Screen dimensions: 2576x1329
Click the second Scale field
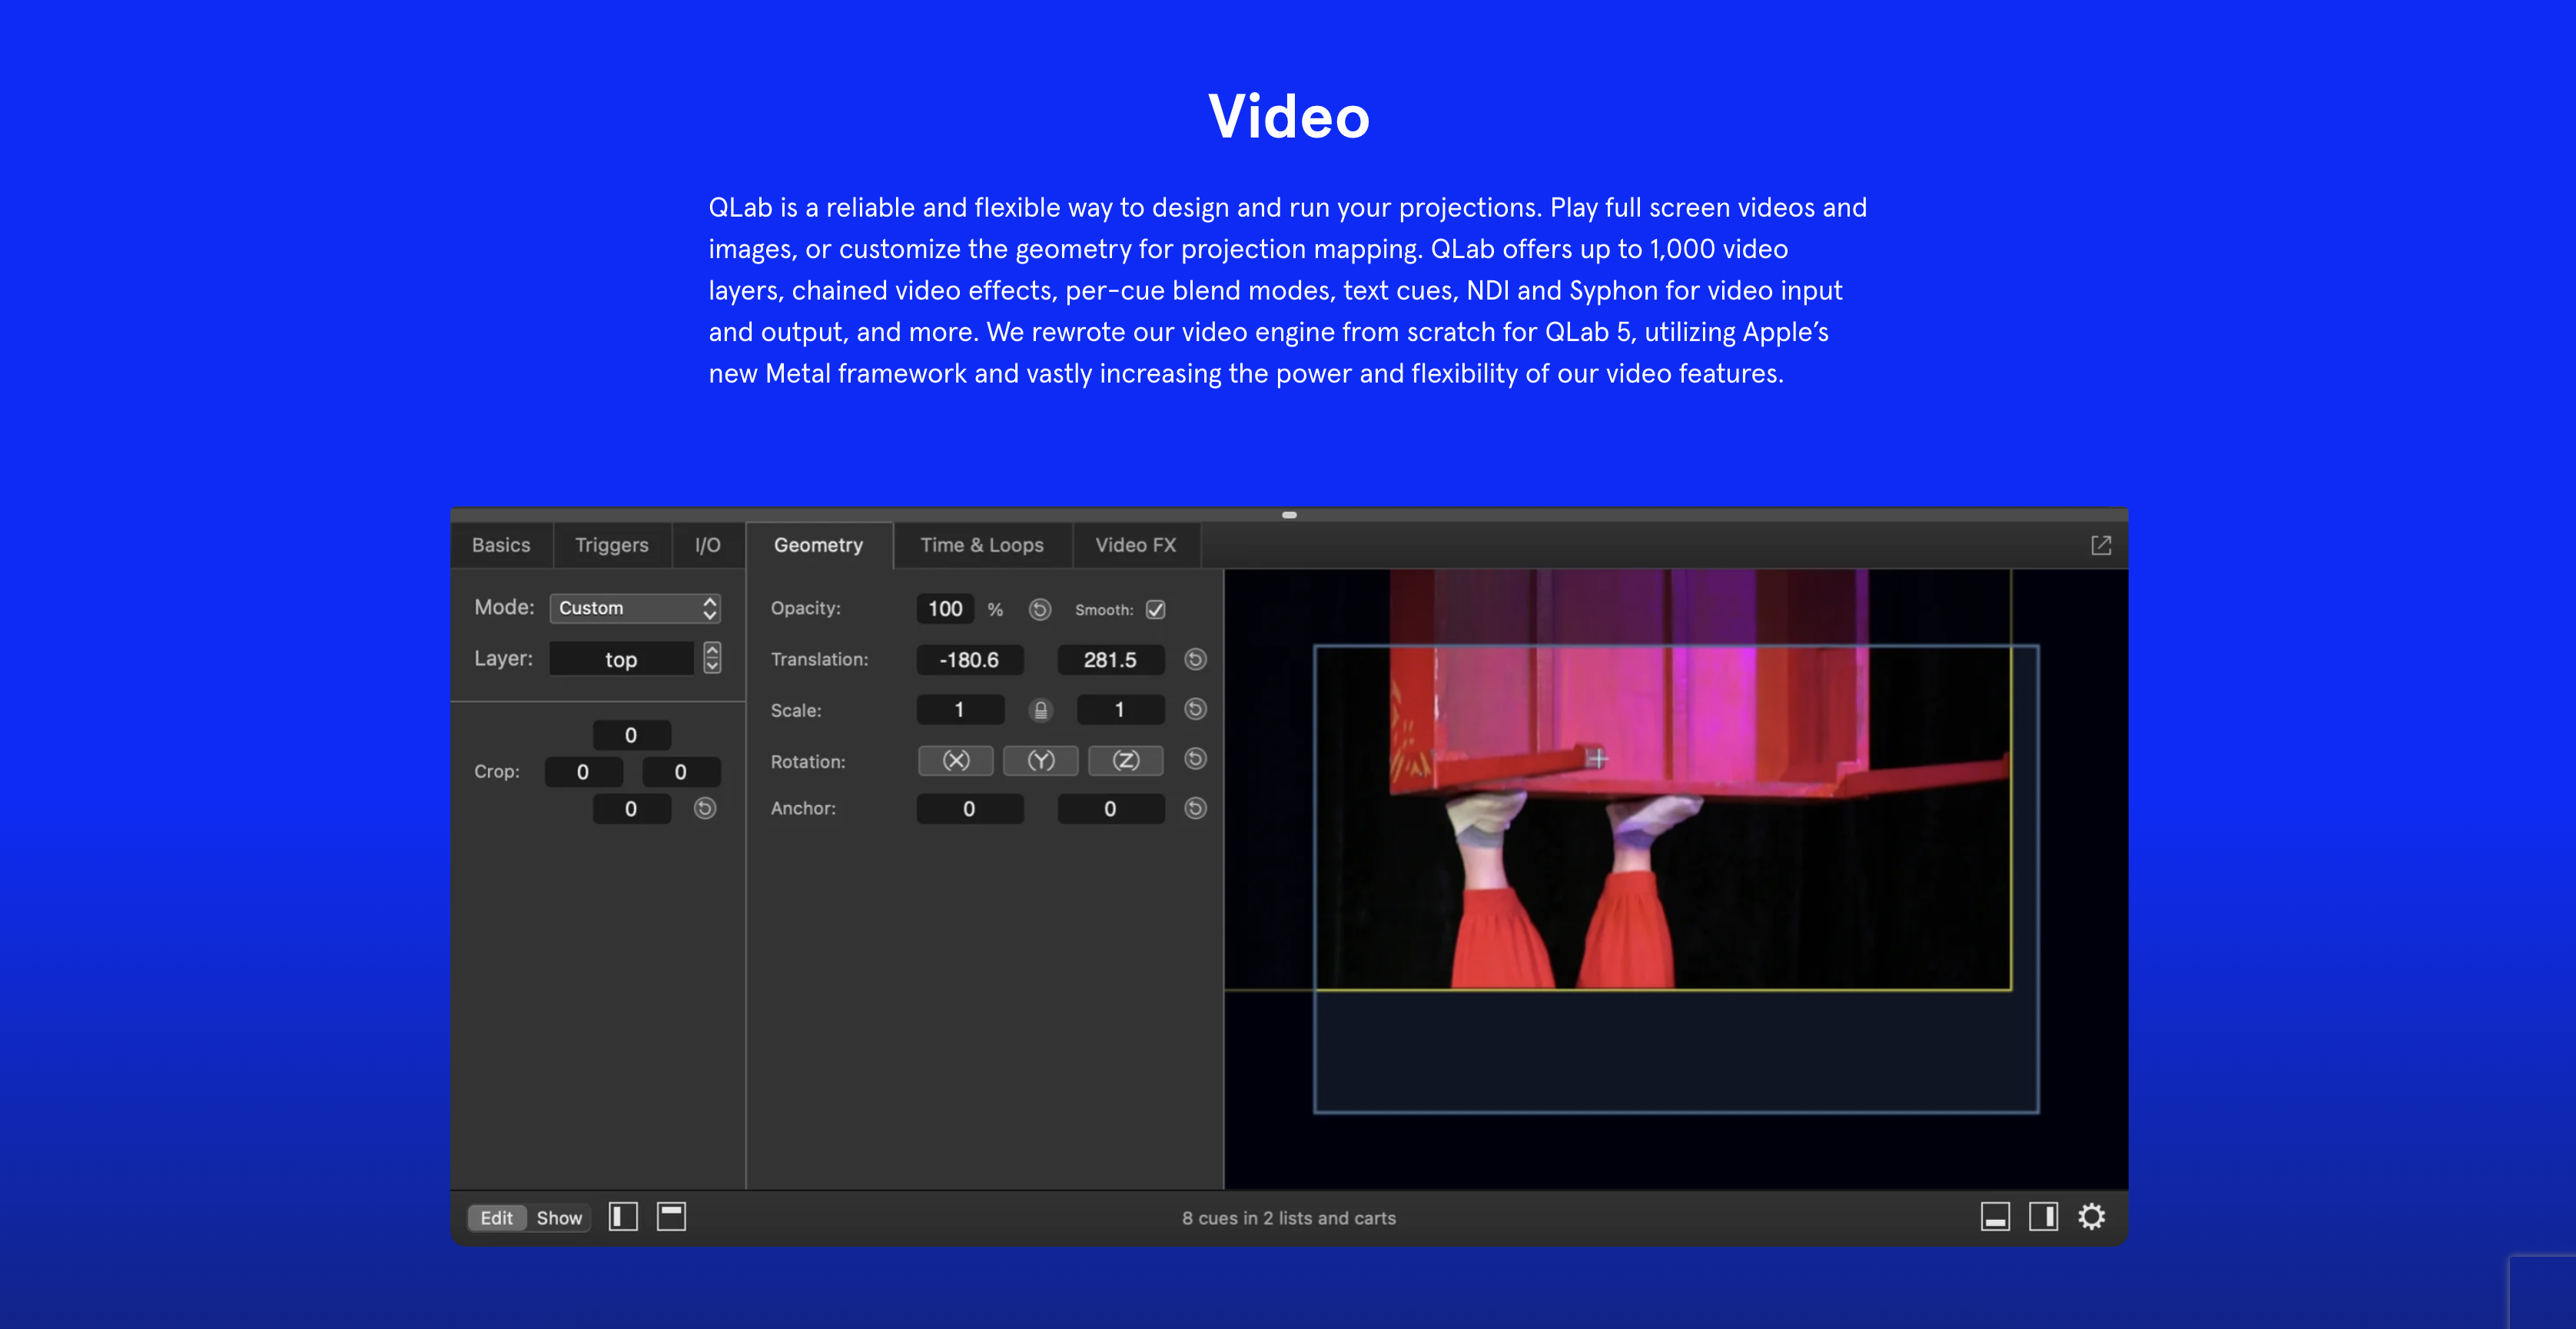pyautogui.click(x=1120, y=709)
